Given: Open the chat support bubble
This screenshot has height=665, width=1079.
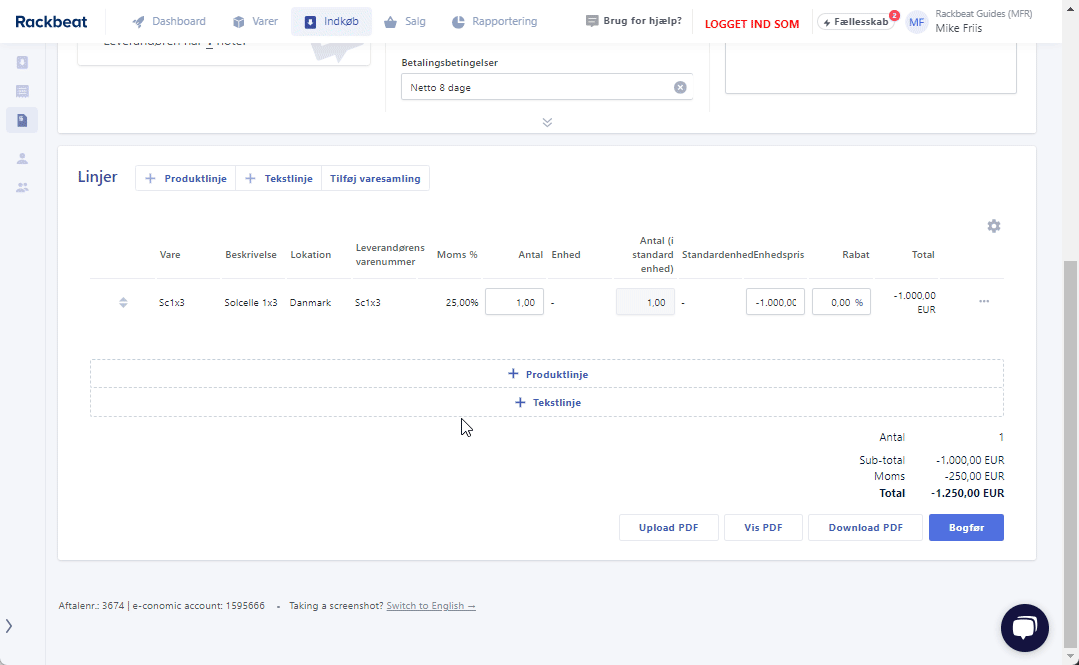Looking at the screenshot, I should point(1024,628).
